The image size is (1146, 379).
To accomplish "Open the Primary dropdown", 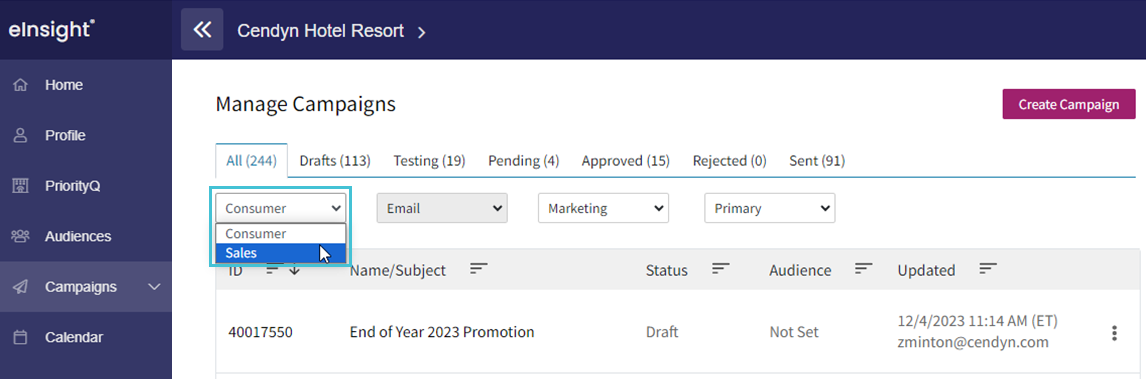I will (x=770, y=208).
